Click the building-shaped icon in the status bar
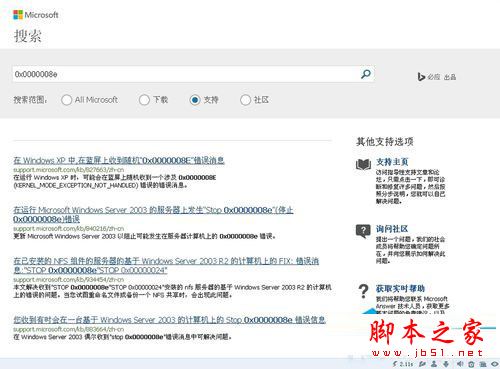This screenshot has height=369, width=500. (483, 364)
